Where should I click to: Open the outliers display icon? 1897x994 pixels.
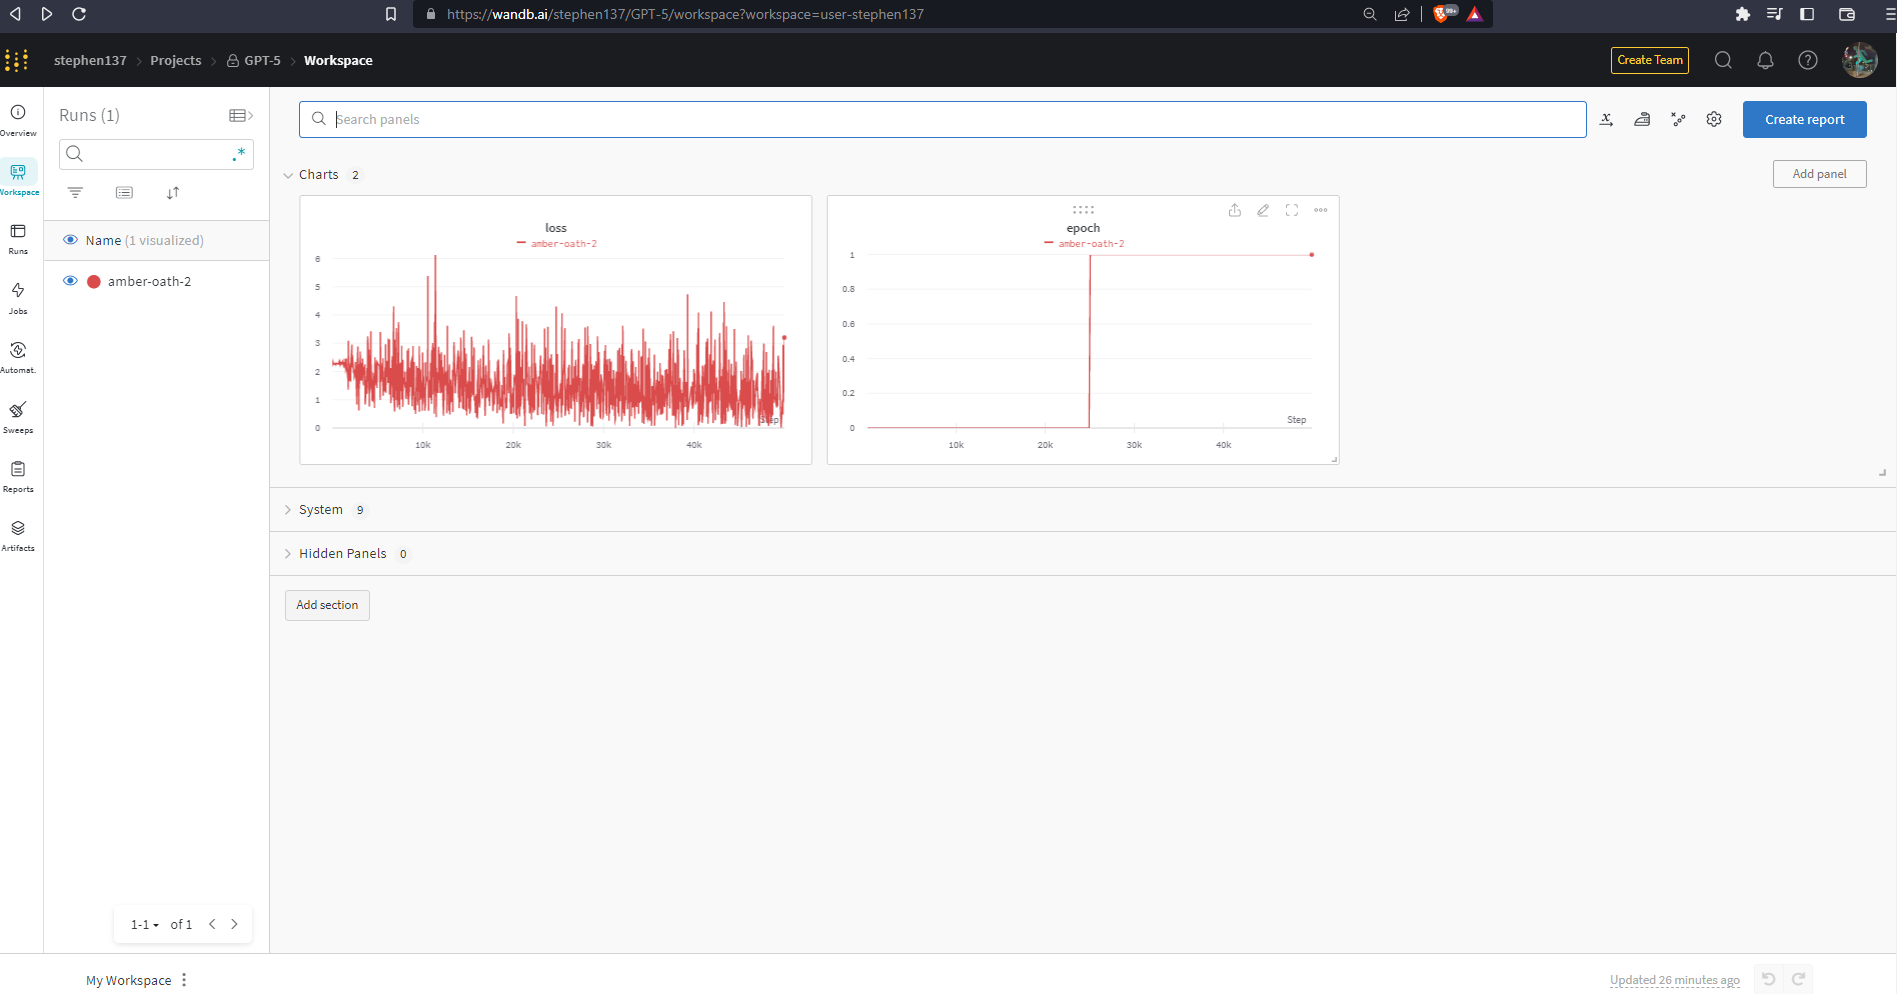[1678, 119]
